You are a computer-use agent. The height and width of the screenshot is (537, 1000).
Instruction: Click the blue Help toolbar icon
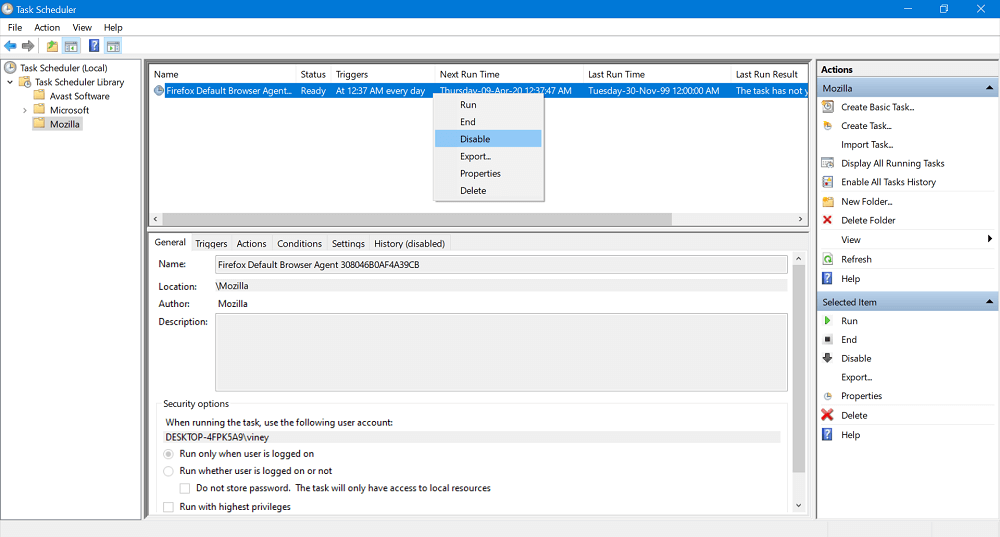tap(94, 46)
